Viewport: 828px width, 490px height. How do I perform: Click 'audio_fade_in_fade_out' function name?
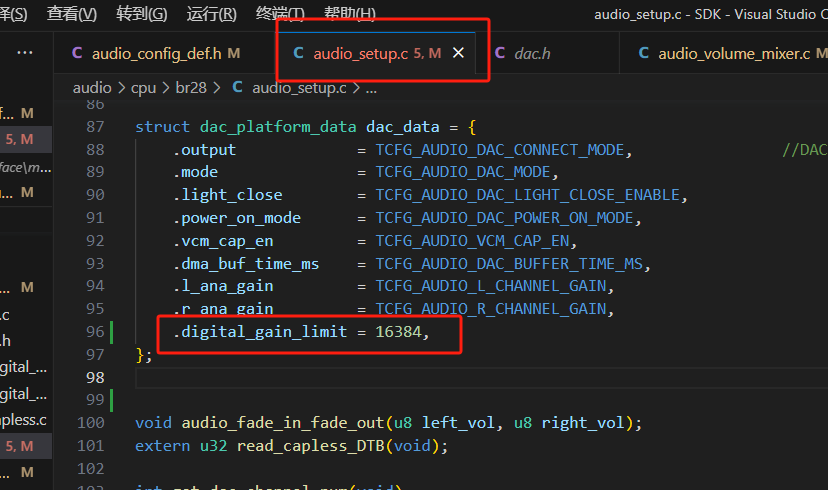point(283,423)
